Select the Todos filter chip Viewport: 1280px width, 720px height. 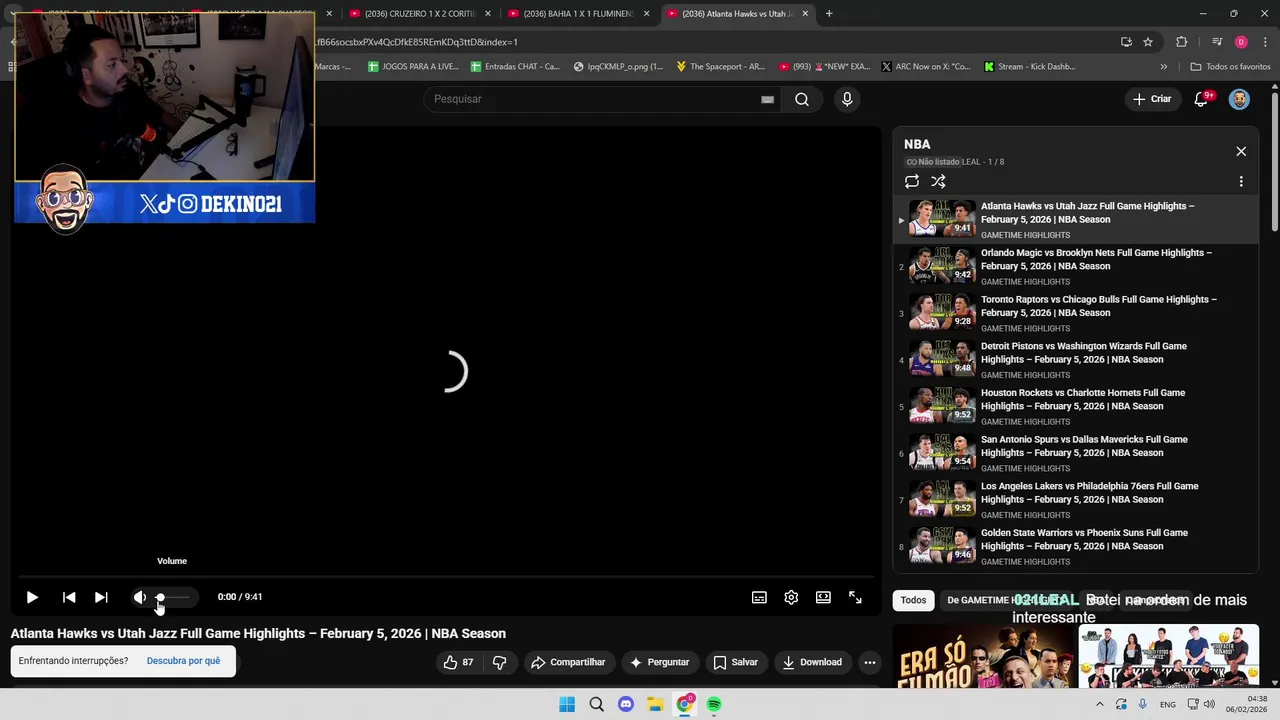click(913, 600)
